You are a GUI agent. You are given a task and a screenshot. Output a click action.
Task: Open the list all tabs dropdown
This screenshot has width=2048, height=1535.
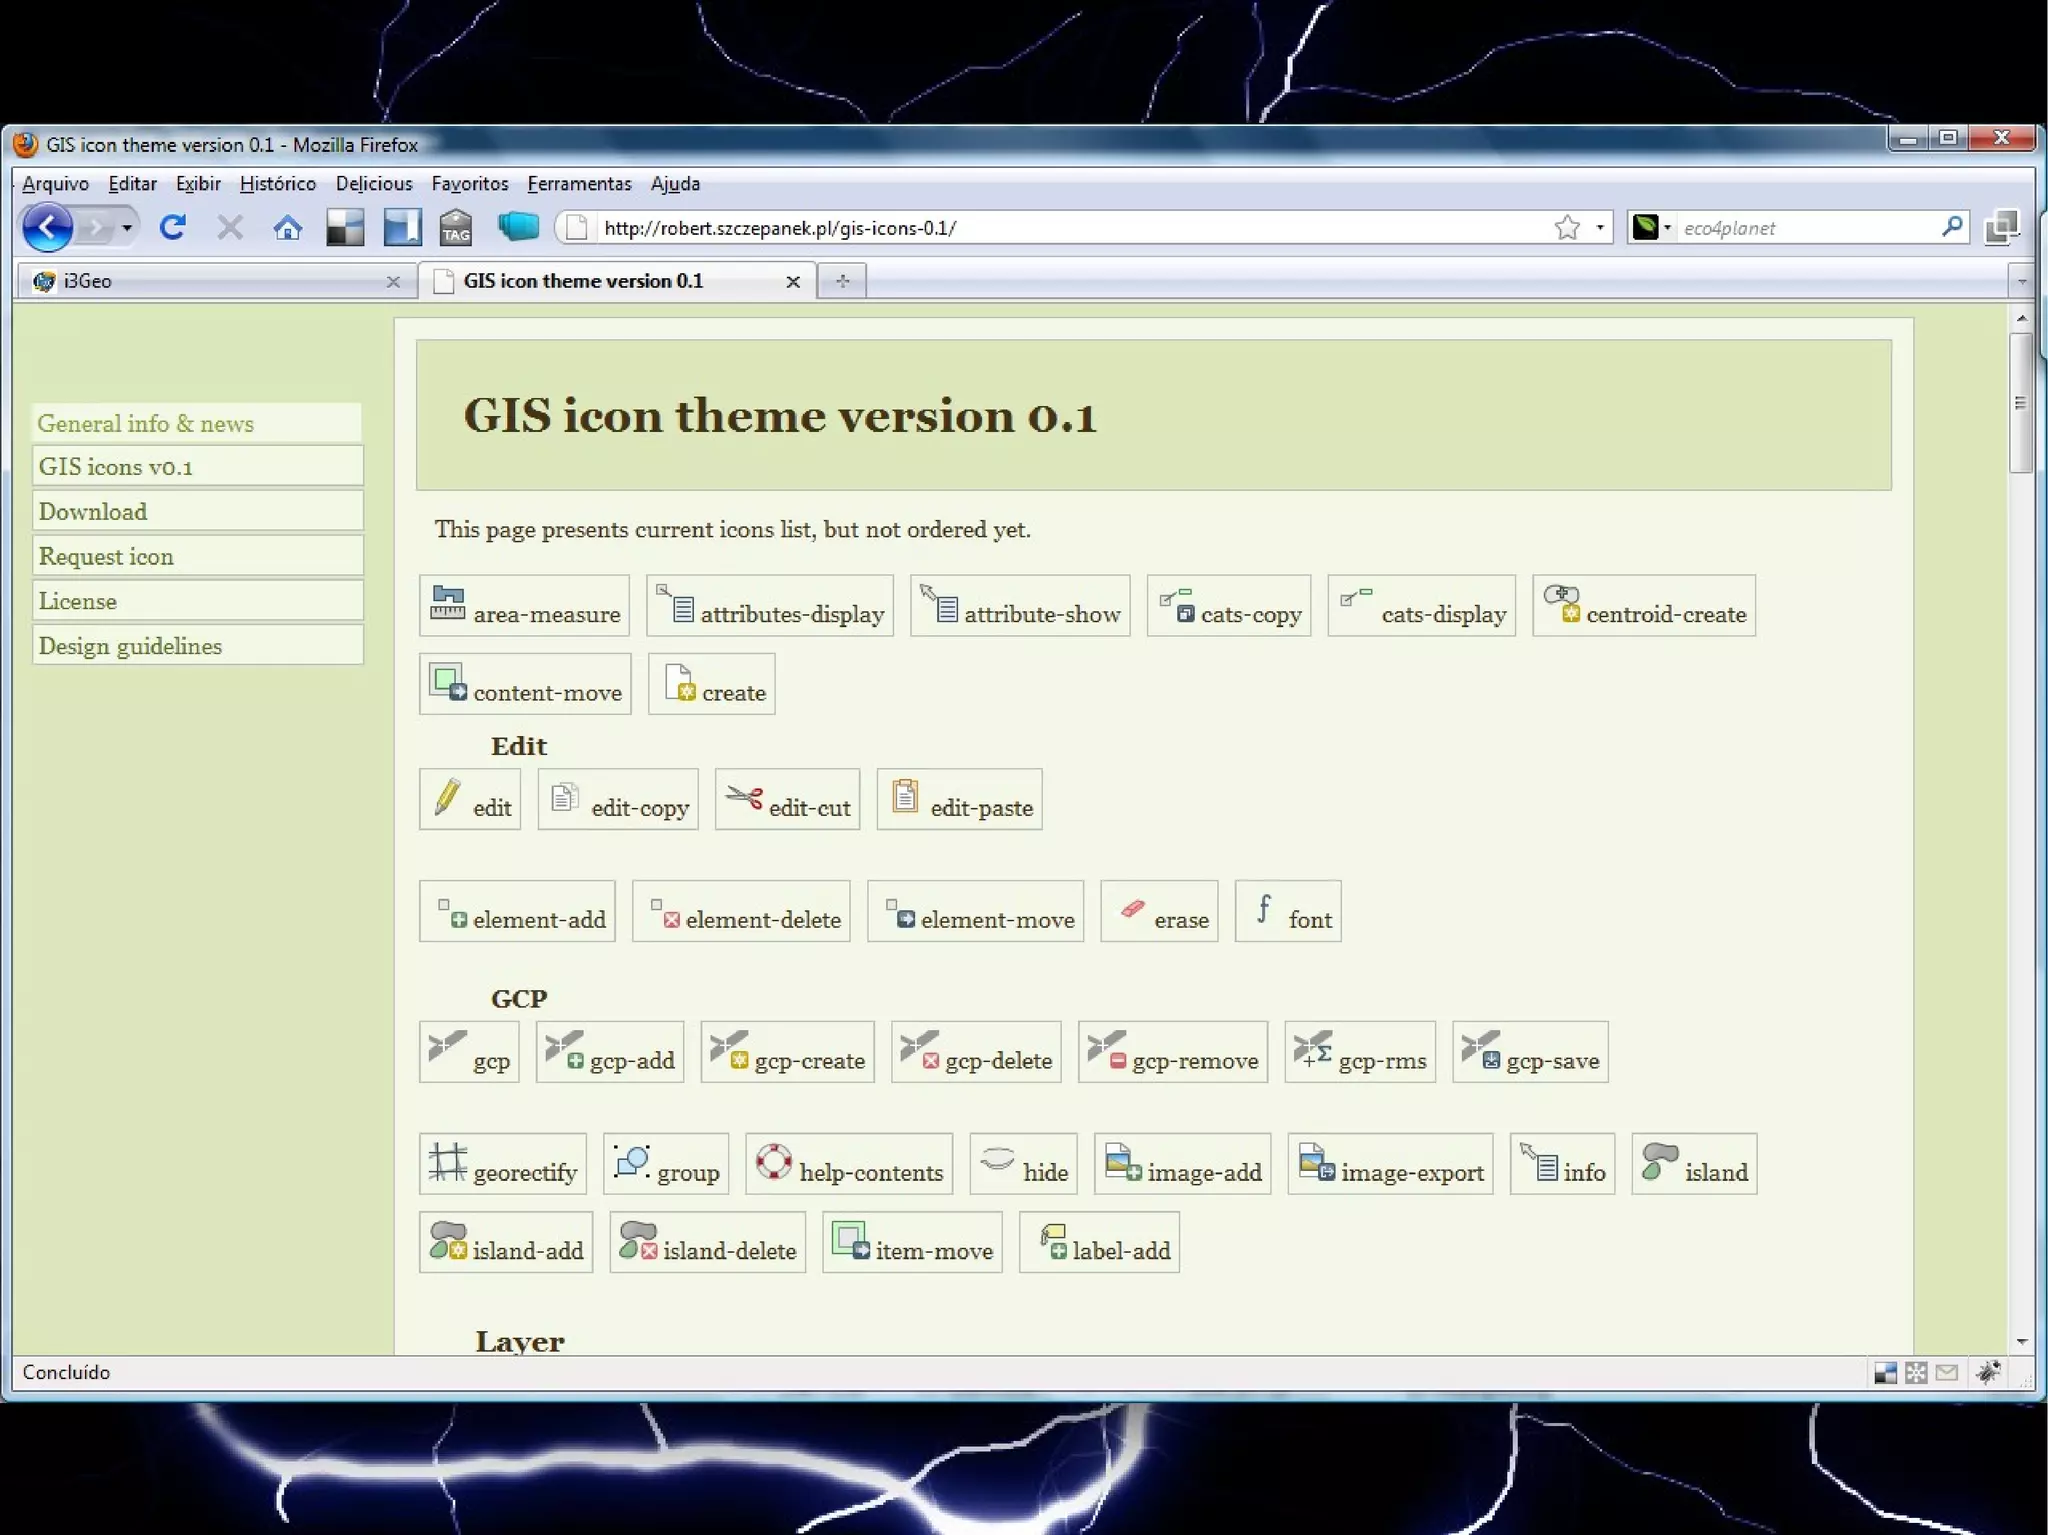2022,282
